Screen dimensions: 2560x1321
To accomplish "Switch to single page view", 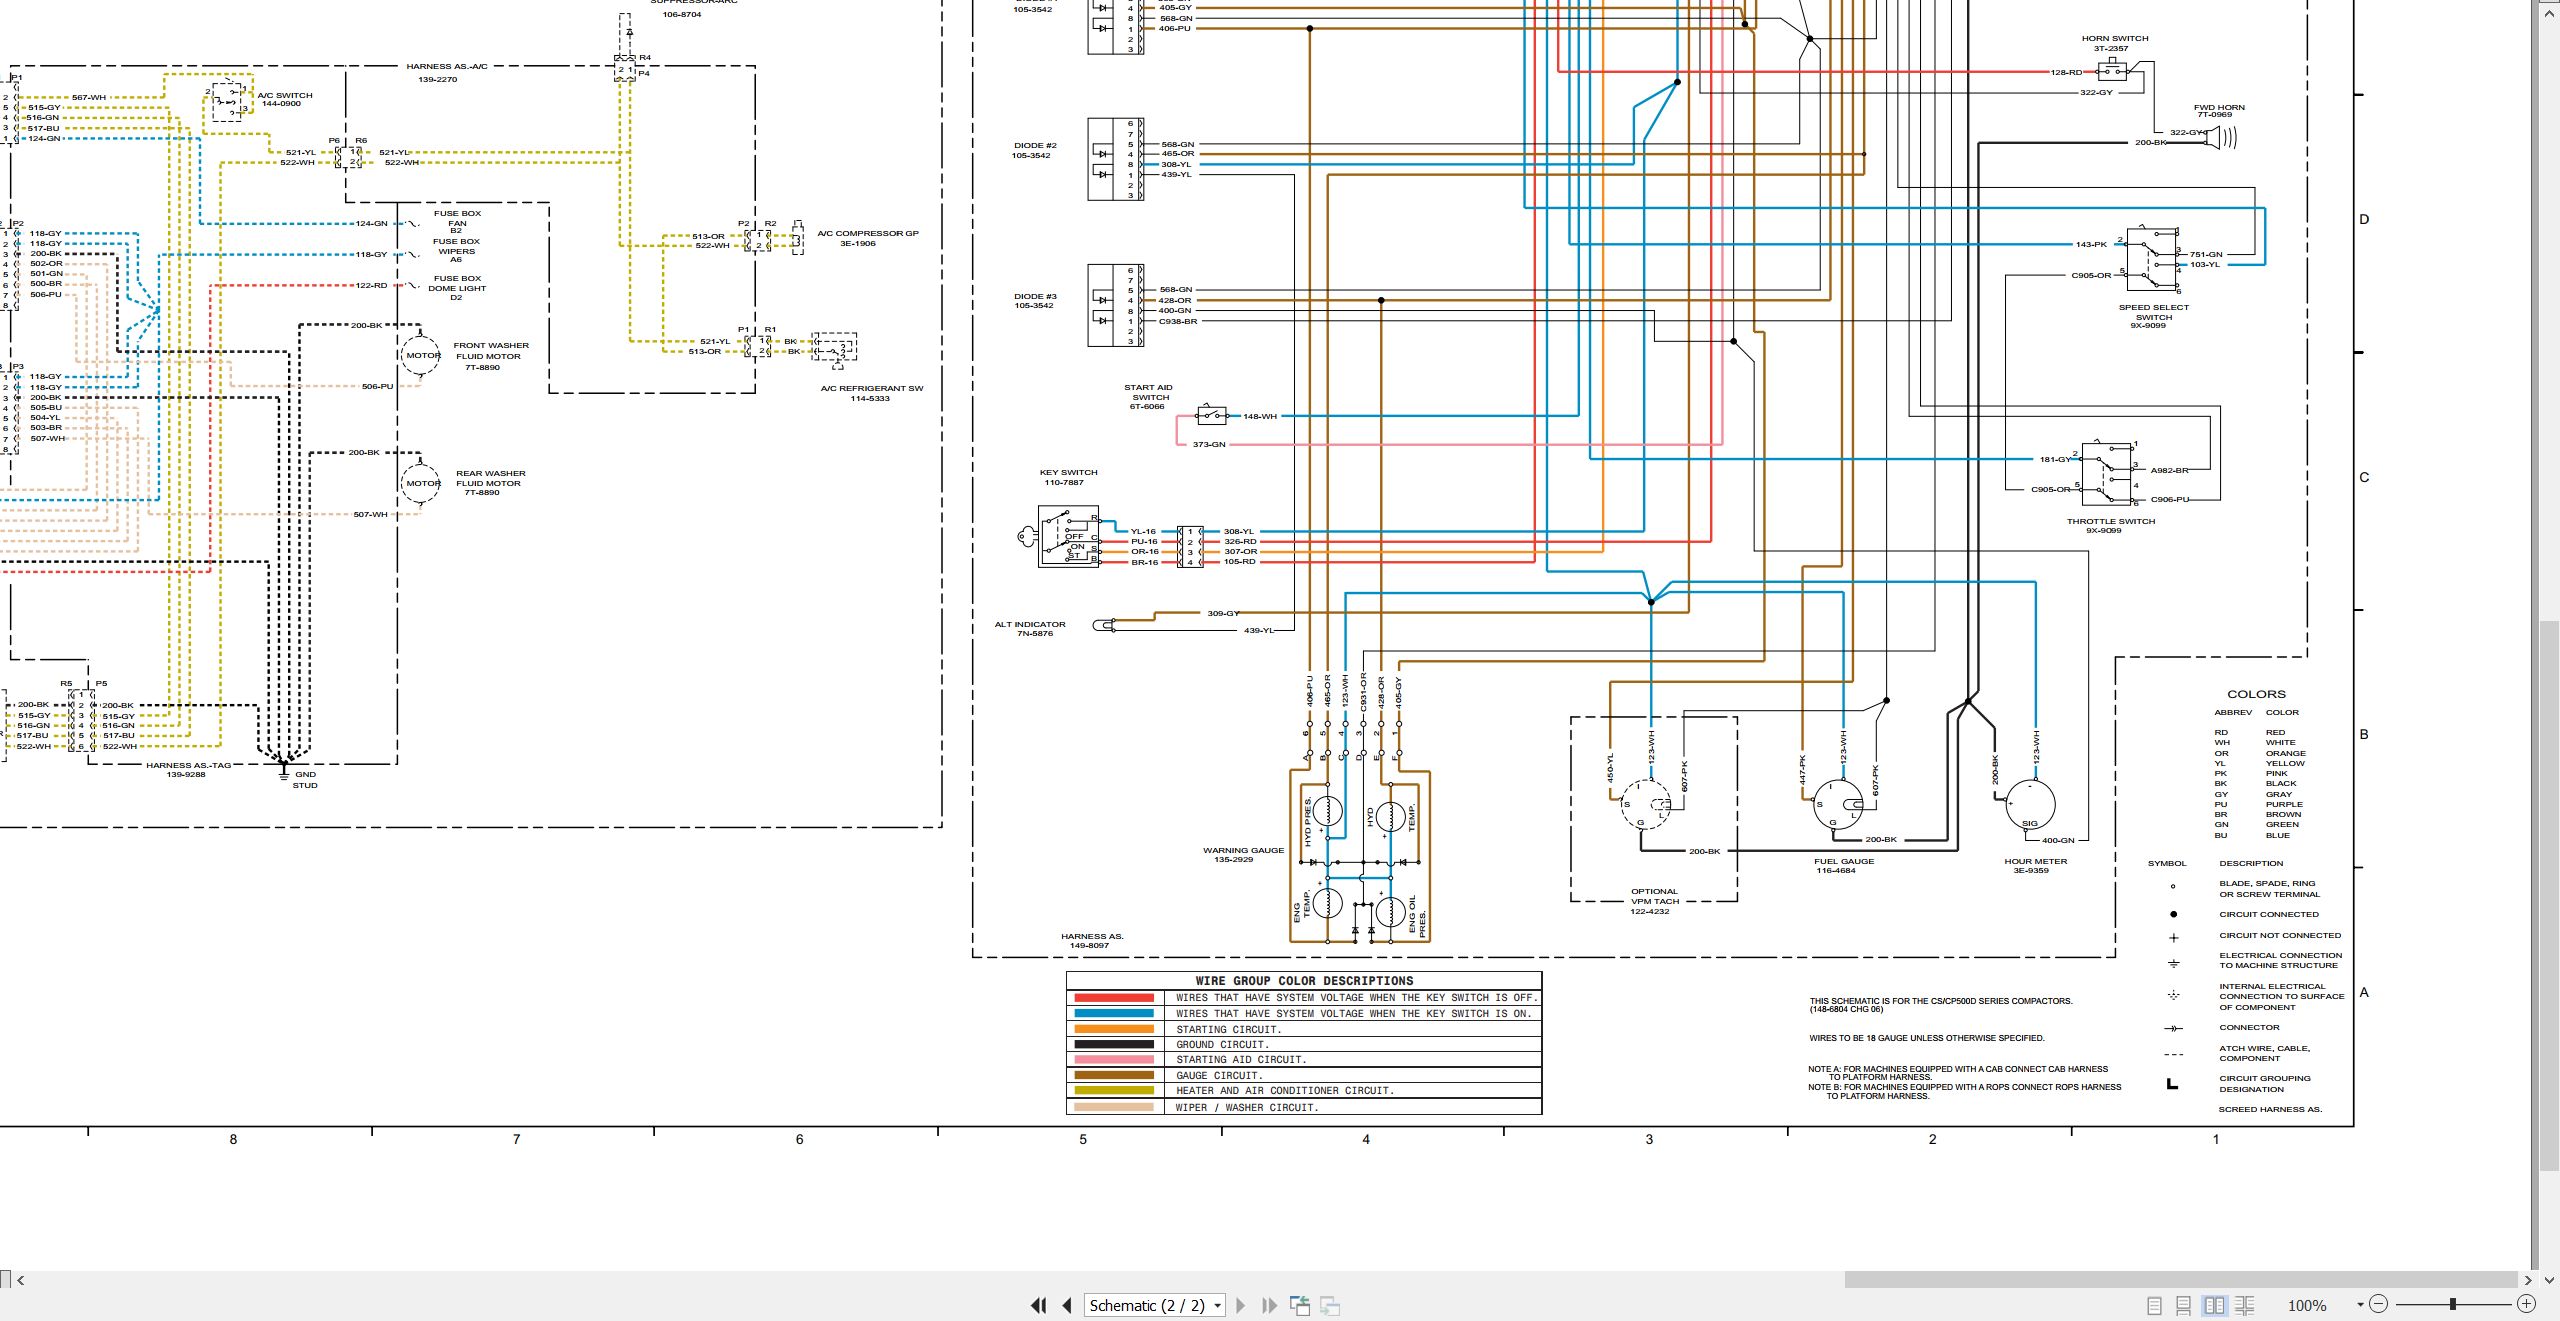I will (2155, 1305).
